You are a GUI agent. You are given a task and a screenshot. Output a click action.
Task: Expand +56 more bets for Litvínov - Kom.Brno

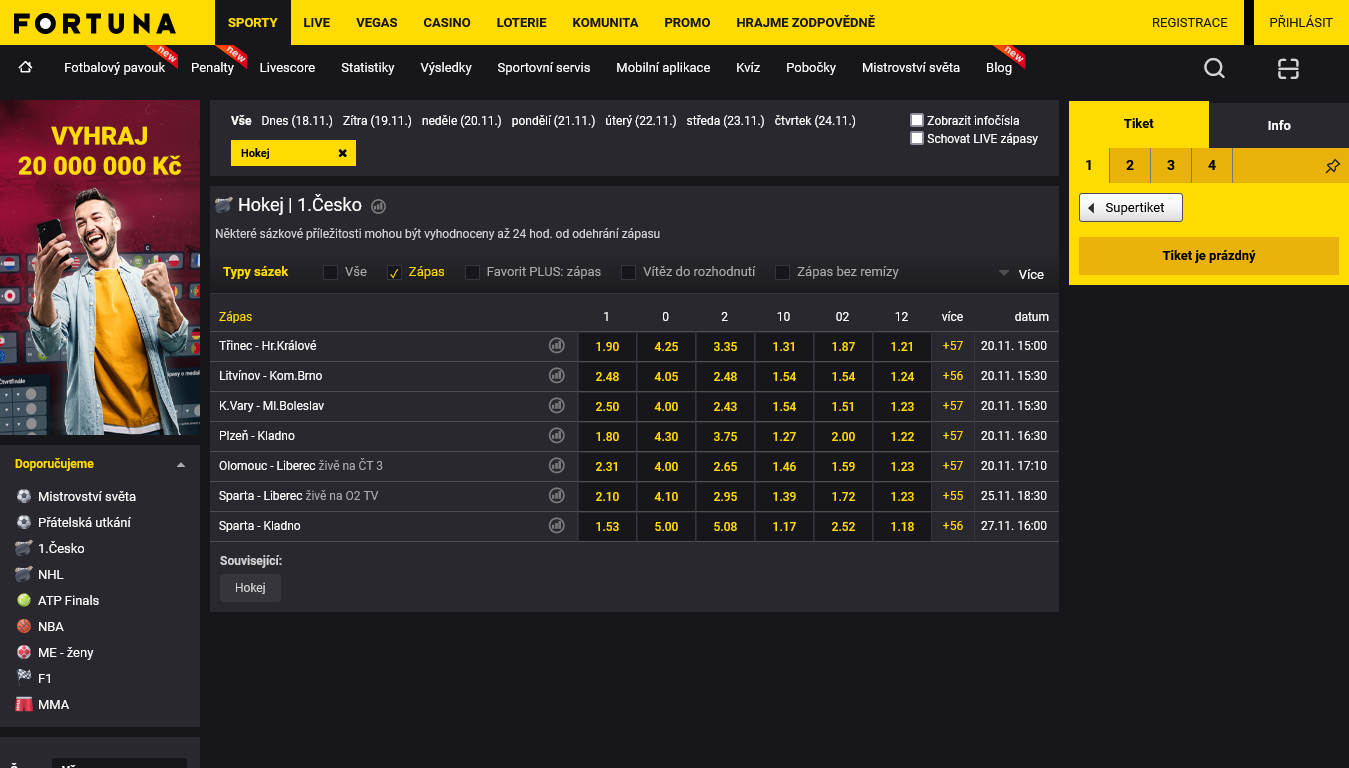(x=952, y=376)
